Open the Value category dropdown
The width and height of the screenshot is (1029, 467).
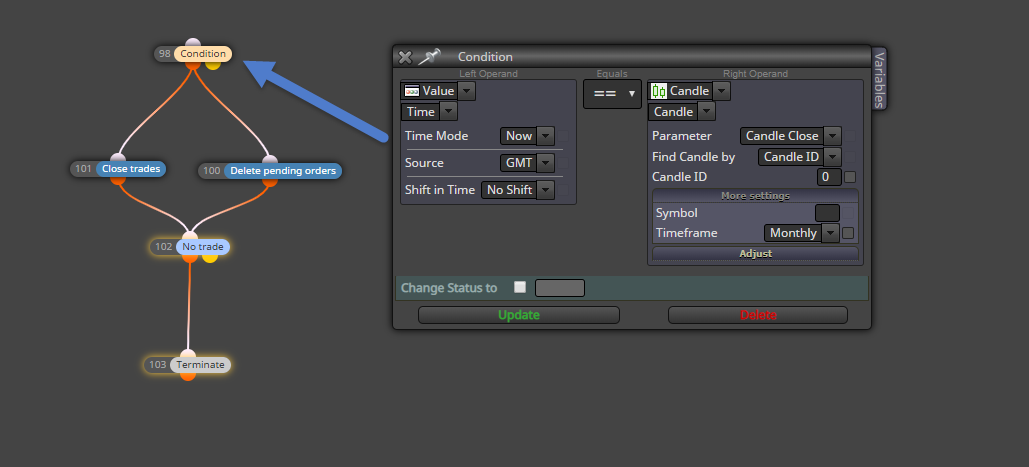tap(467, 91)
